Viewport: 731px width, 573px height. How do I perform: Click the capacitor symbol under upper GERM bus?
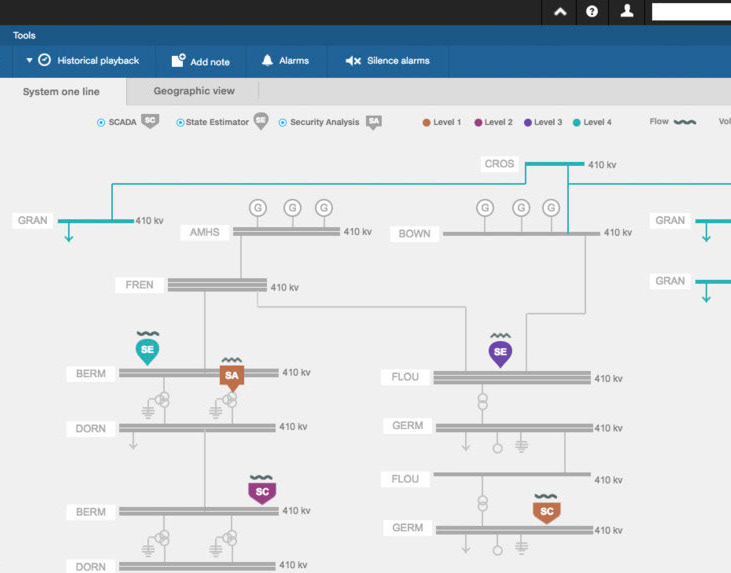(521, 446)
